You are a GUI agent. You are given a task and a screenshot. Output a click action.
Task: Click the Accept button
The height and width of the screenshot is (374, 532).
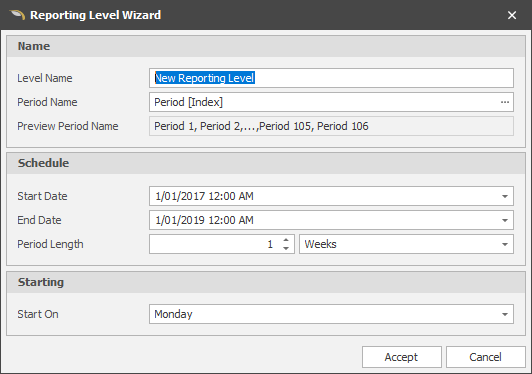[402, 357]
